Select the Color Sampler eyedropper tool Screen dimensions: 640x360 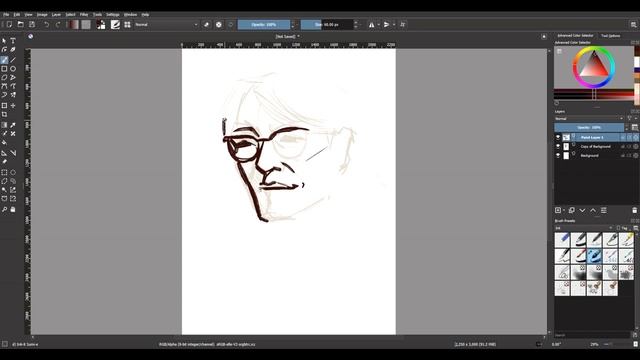(x=13, y=125)
